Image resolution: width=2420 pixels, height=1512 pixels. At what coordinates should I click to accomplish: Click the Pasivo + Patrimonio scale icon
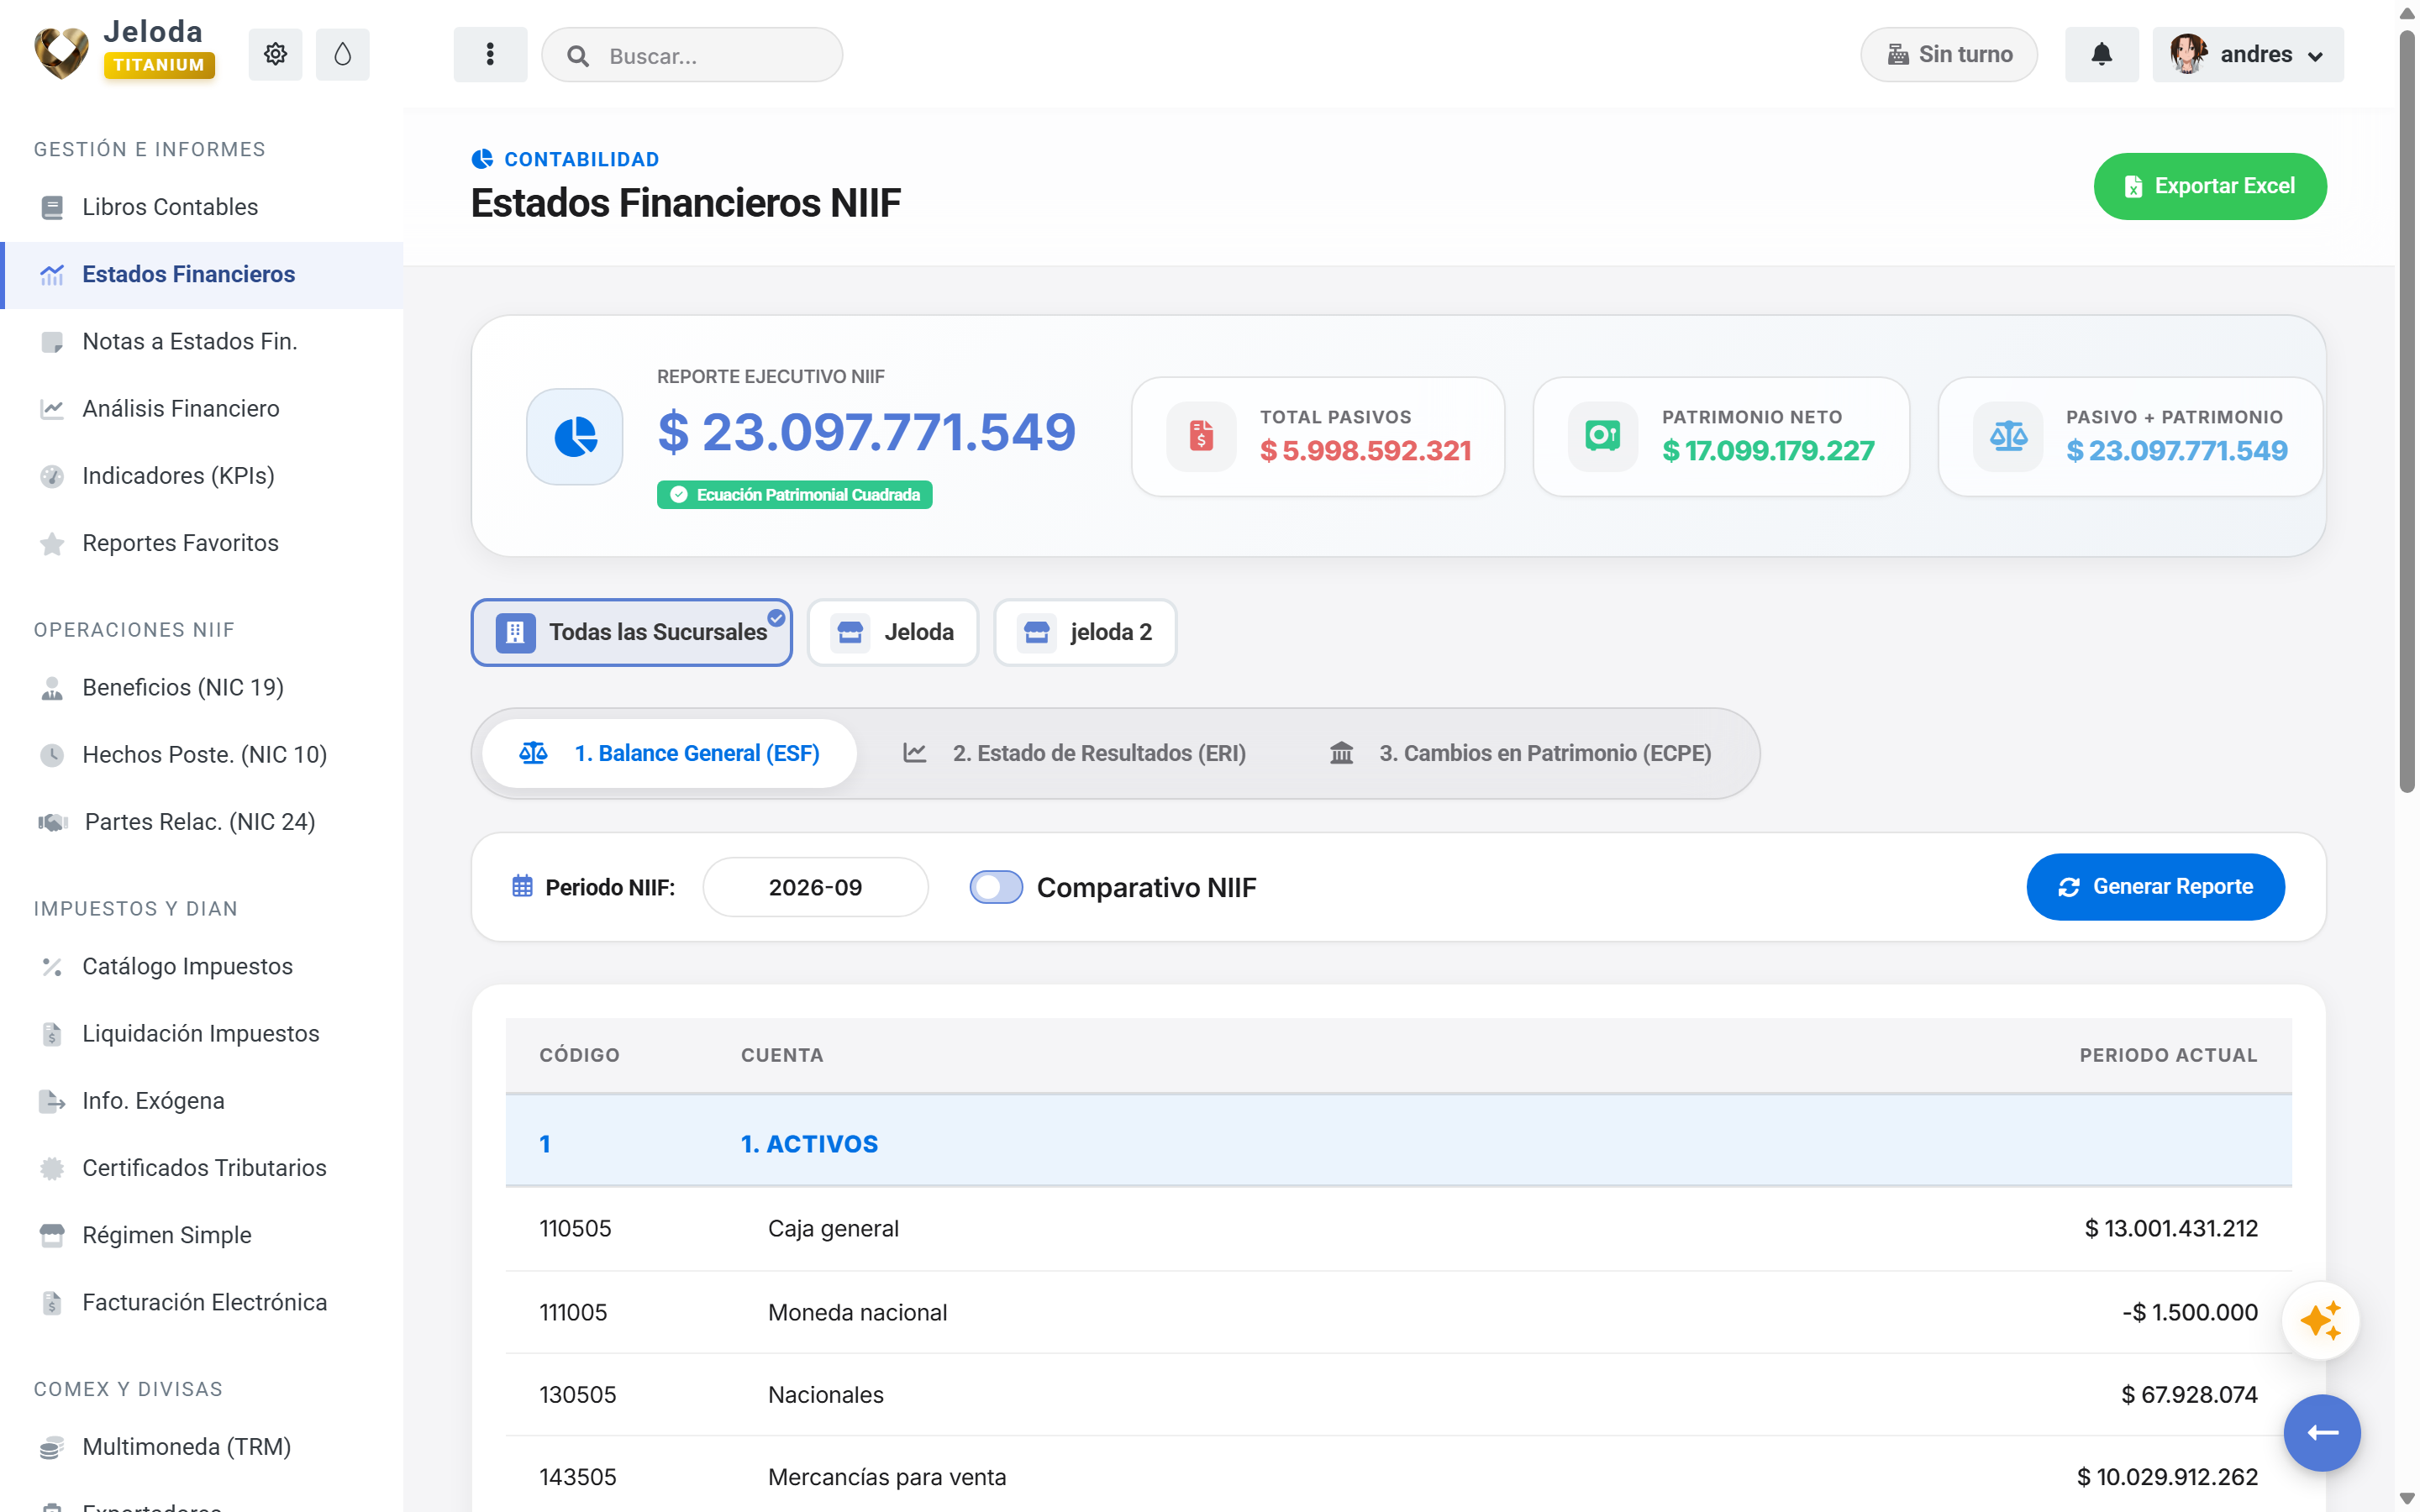coord(2007,435)
